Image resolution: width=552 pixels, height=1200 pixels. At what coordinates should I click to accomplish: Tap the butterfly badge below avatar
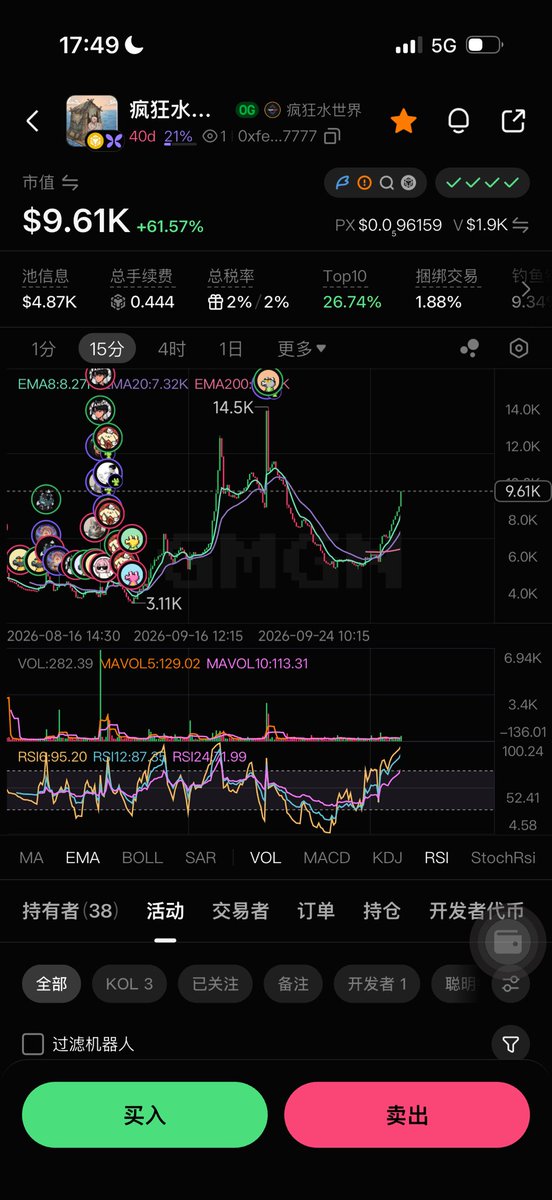pyautogui.click(x=112, y=141)
